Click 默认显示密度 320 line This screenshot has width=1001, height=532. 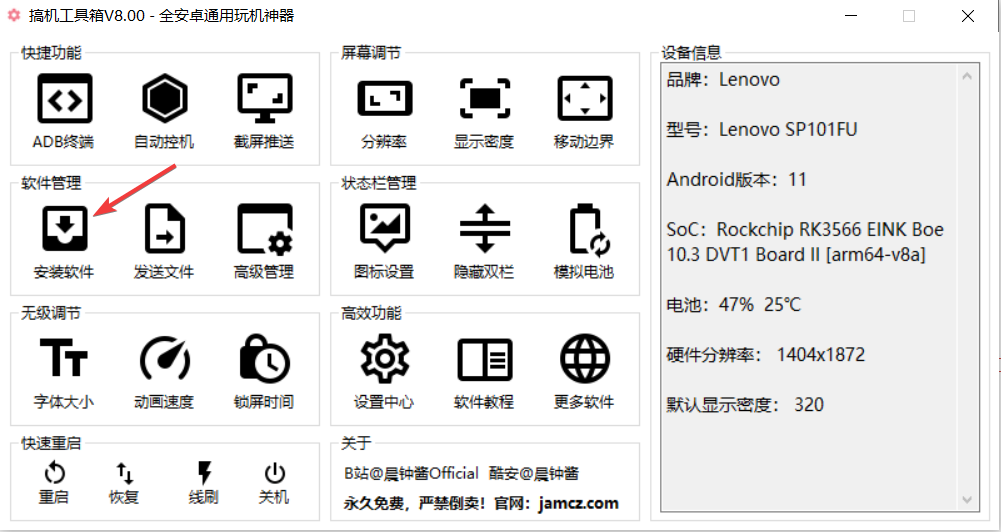pyautogui.click(x=745, y=404)
